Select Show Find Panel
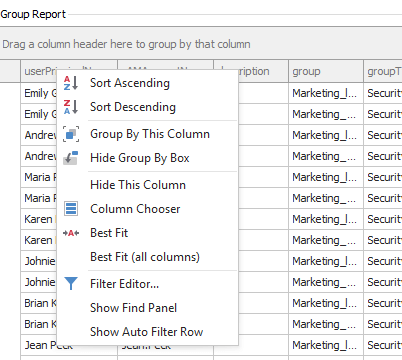The height and width of the screenshot is (360, 402). (147, 308)
